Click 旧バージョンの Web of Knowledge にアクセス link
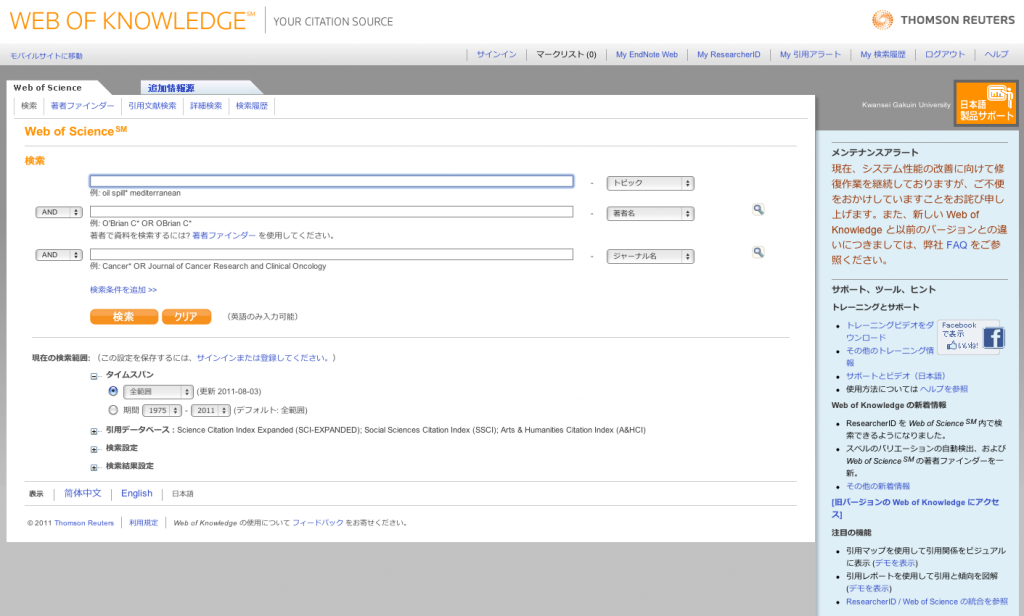This screenshot has height=616, width=1024. [x=915, y=508]
